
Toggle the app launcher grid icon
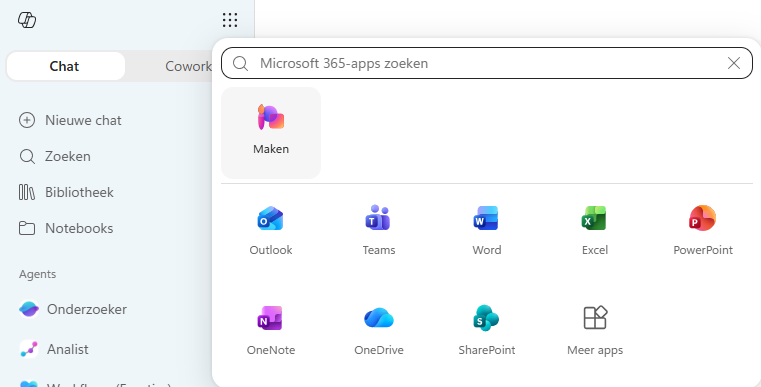(230, 20)
